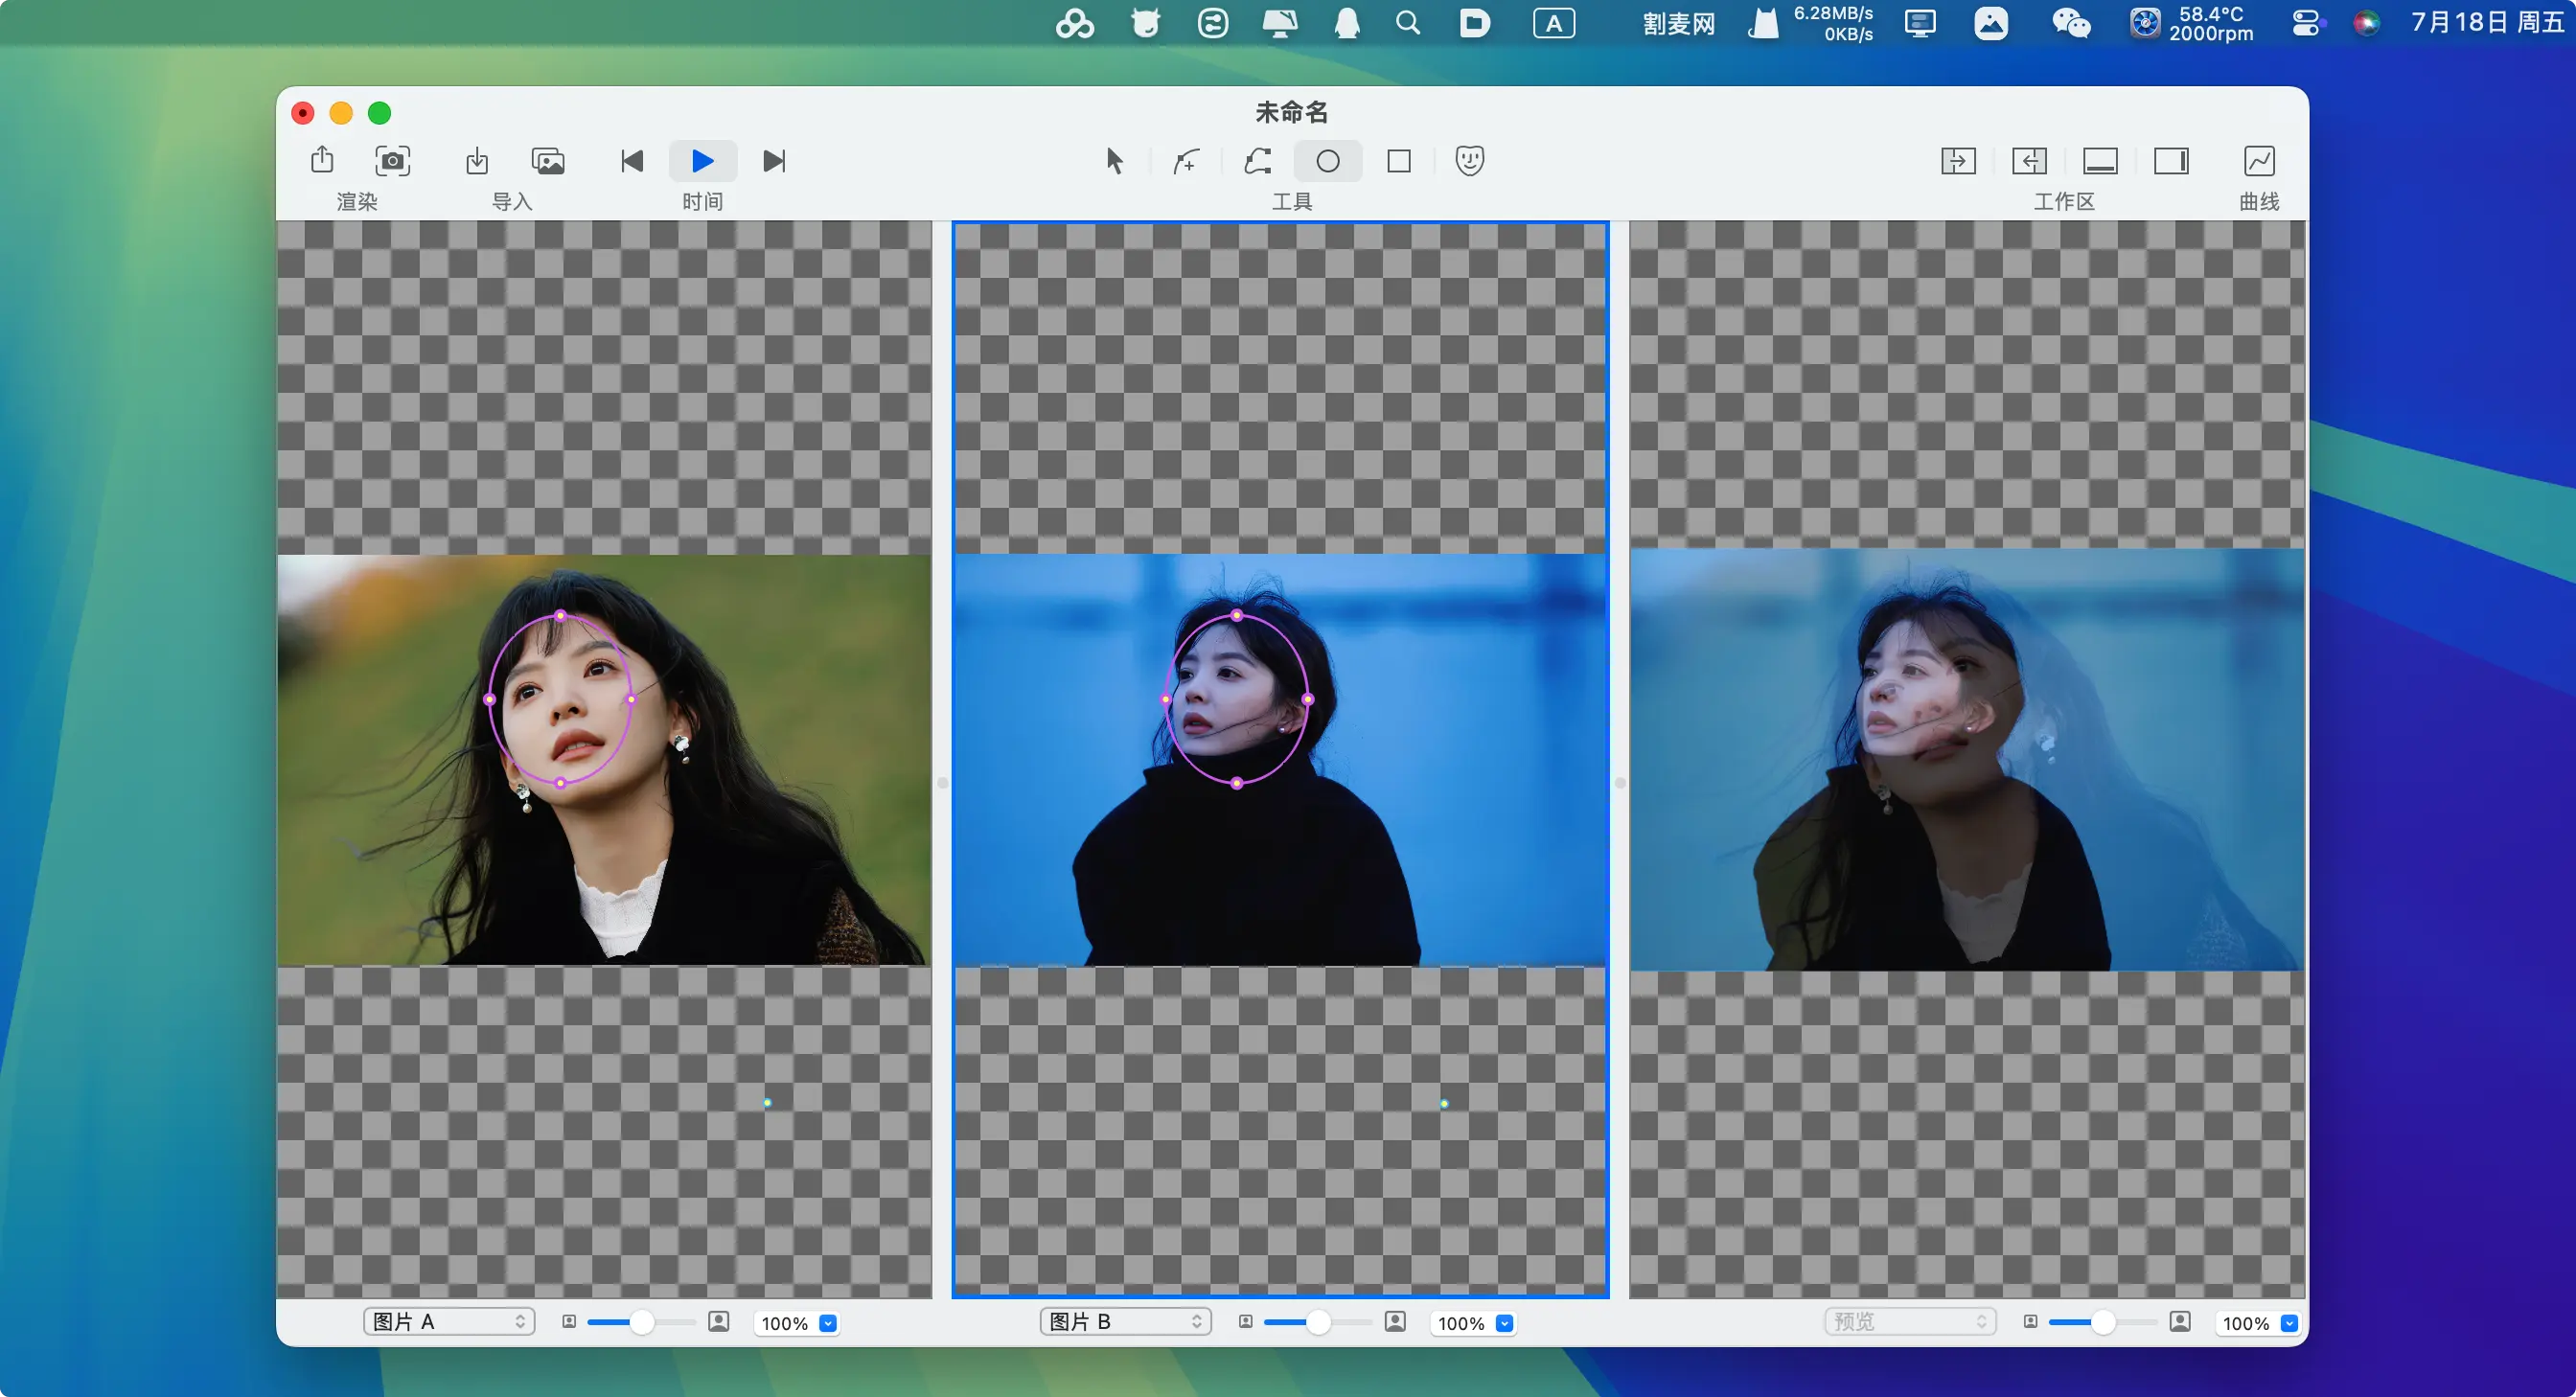Open the input method A menu bar icon
The image size is (2576, 1397).
[1554, 23]
